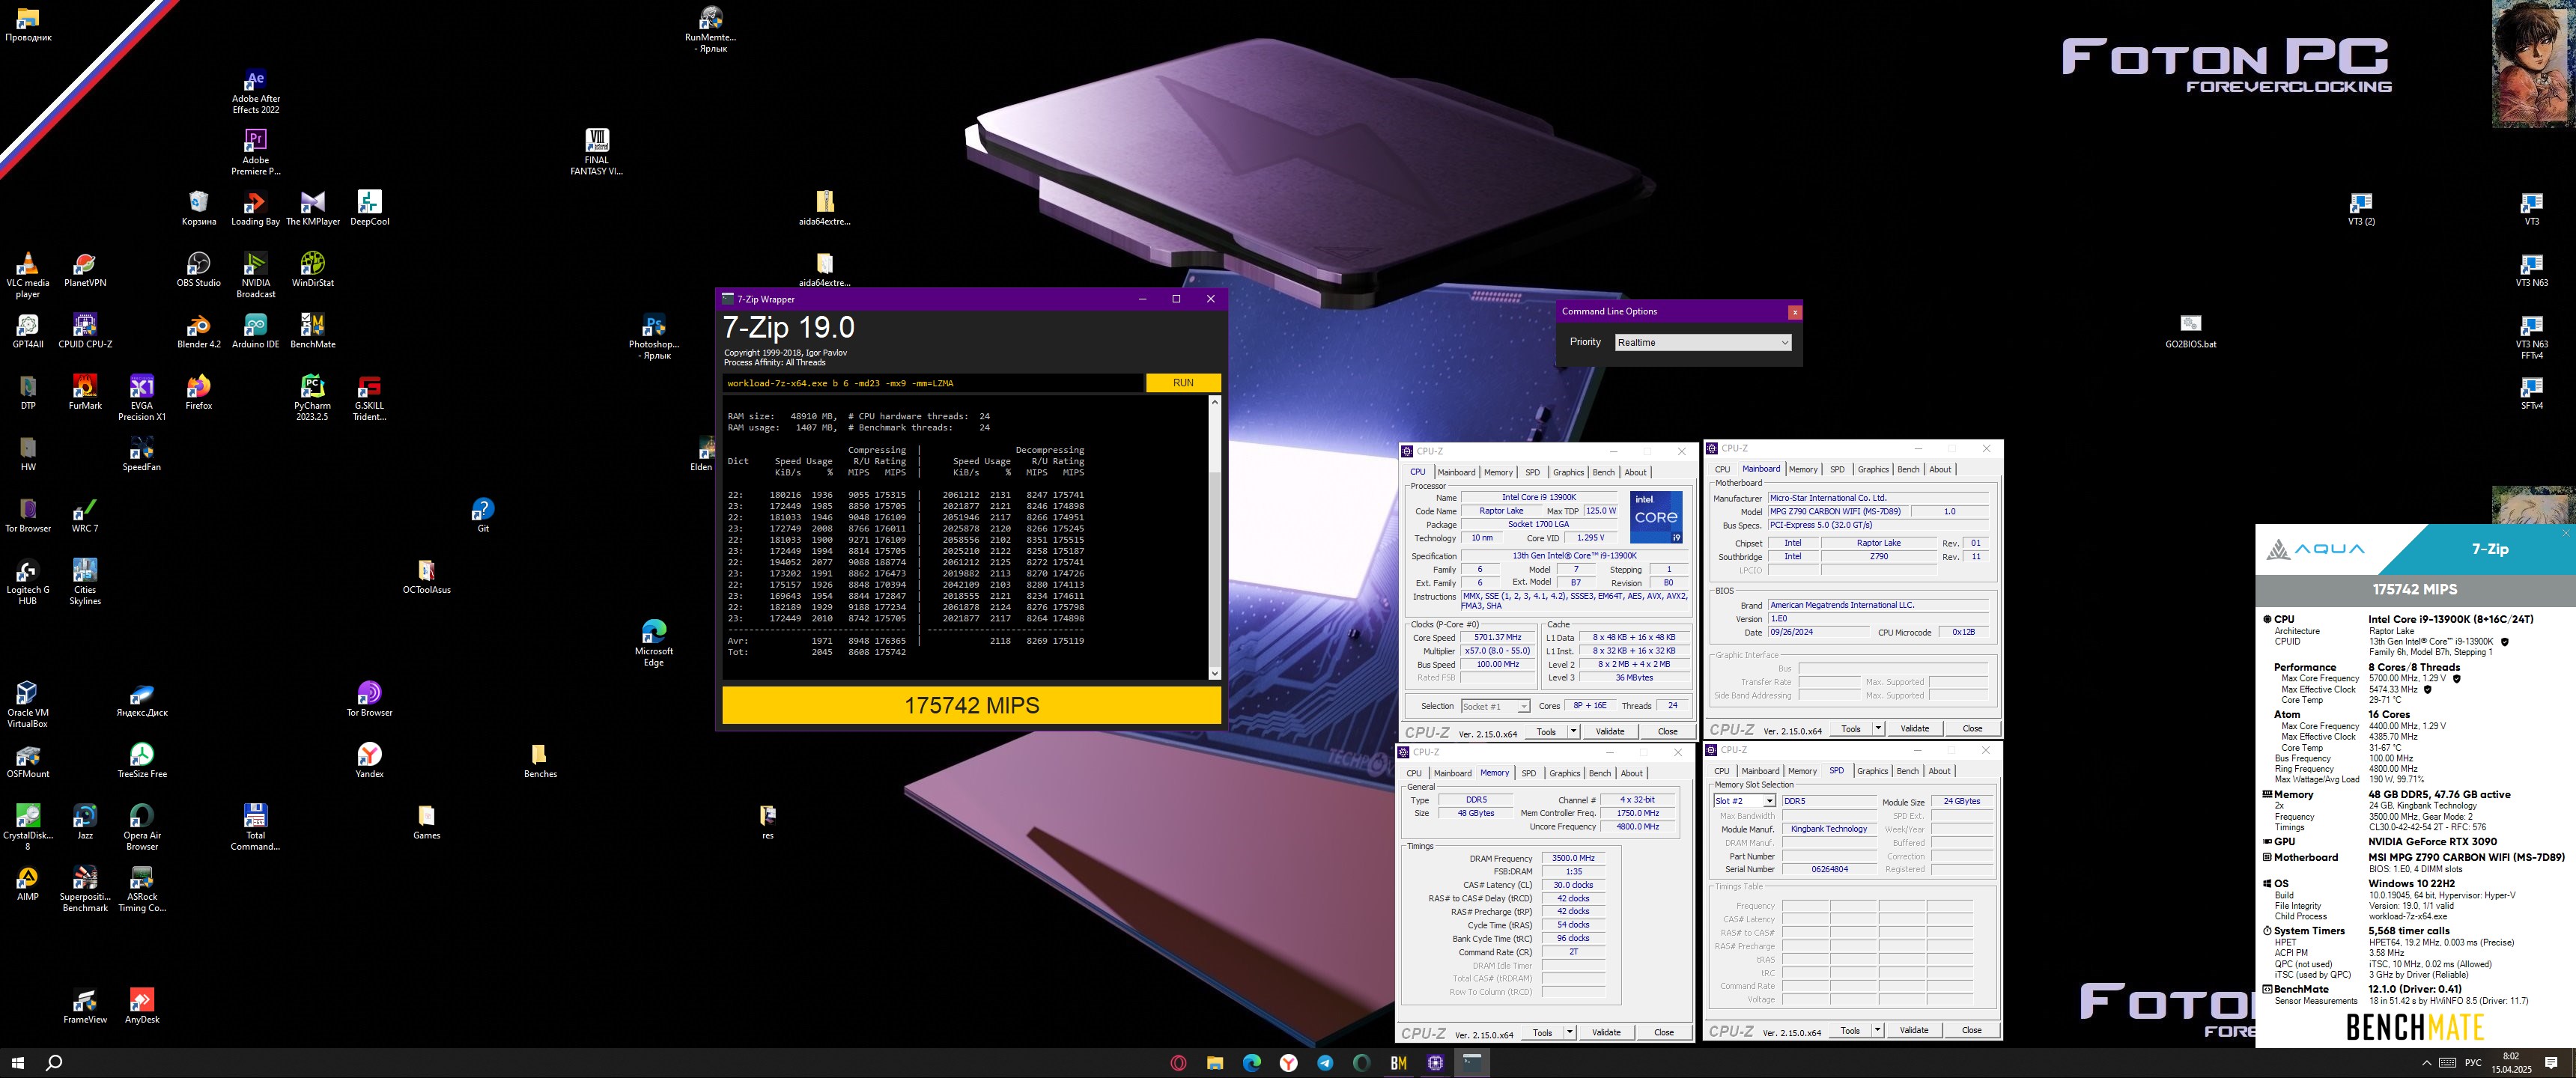Open the WinDirStat desktop icon
This screenshot has height=1078, width=2576.
coord(312,269)
